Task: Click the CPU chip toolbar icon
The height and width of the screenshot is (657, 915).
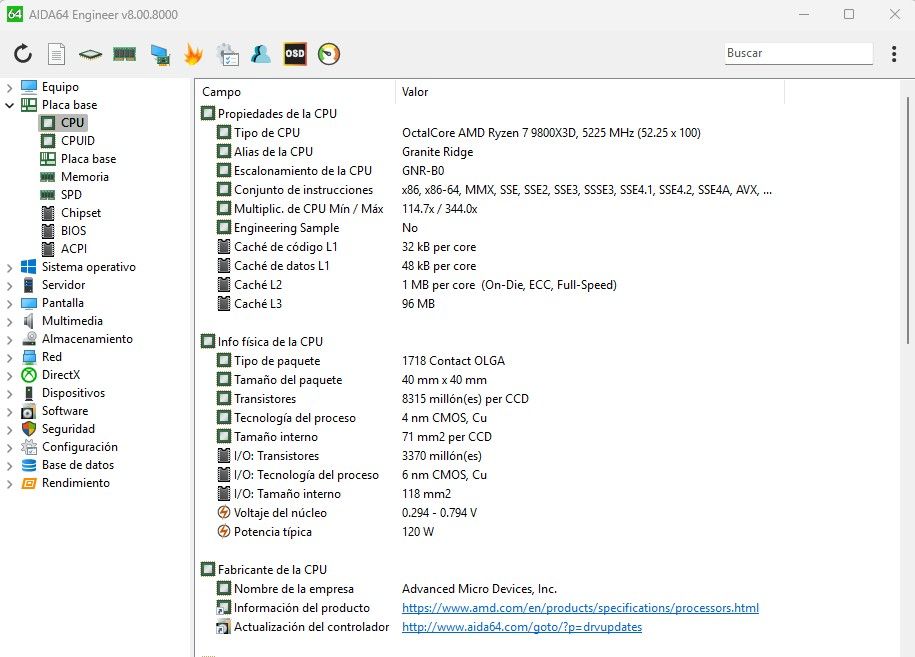Action: click(90, 54)
